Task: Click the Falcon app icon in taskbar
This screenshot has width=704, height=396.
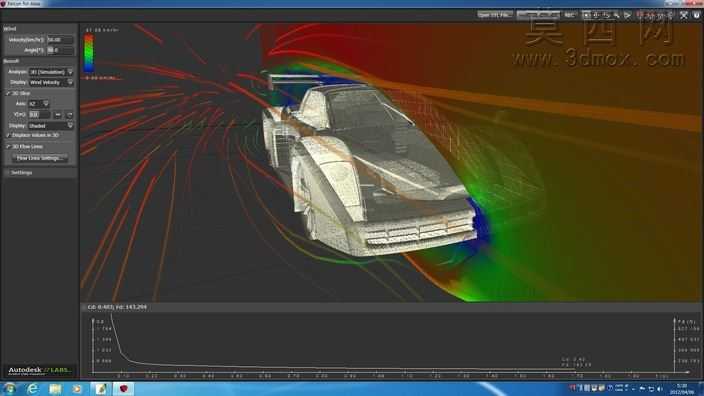Action: (123, 389)
